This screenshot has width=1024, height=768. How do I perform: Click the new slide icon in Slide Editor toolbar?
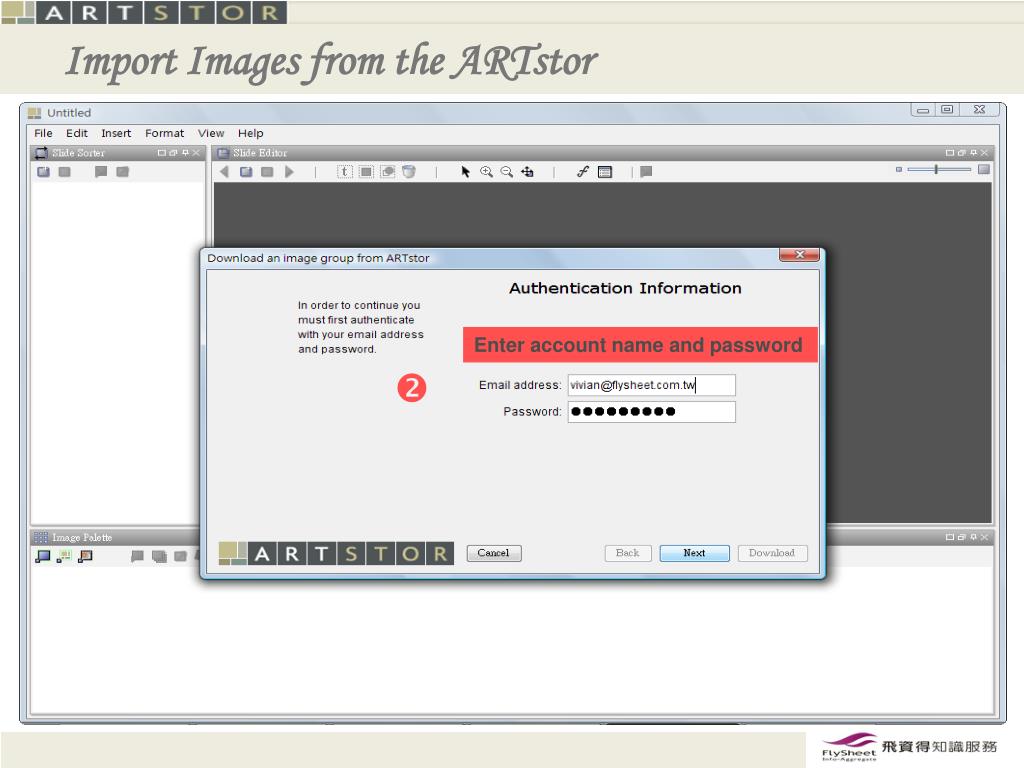(x=246, y=172)
